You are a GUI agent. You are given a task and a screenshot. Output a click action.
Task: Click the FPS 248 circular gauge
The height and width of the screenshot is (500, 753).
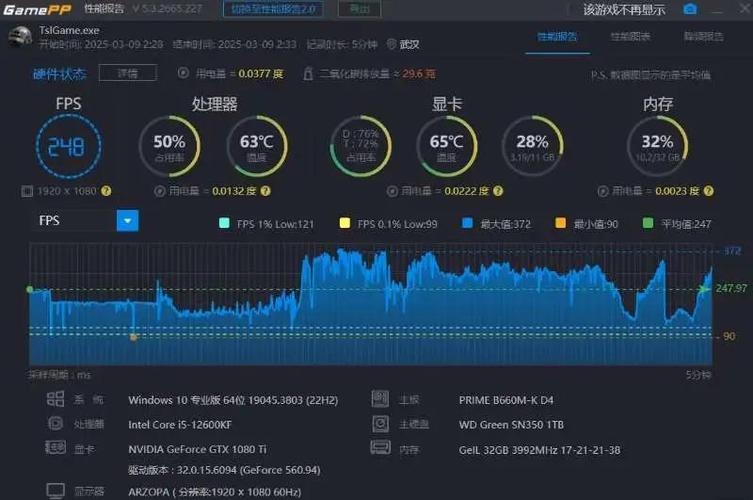pos(69,146)
